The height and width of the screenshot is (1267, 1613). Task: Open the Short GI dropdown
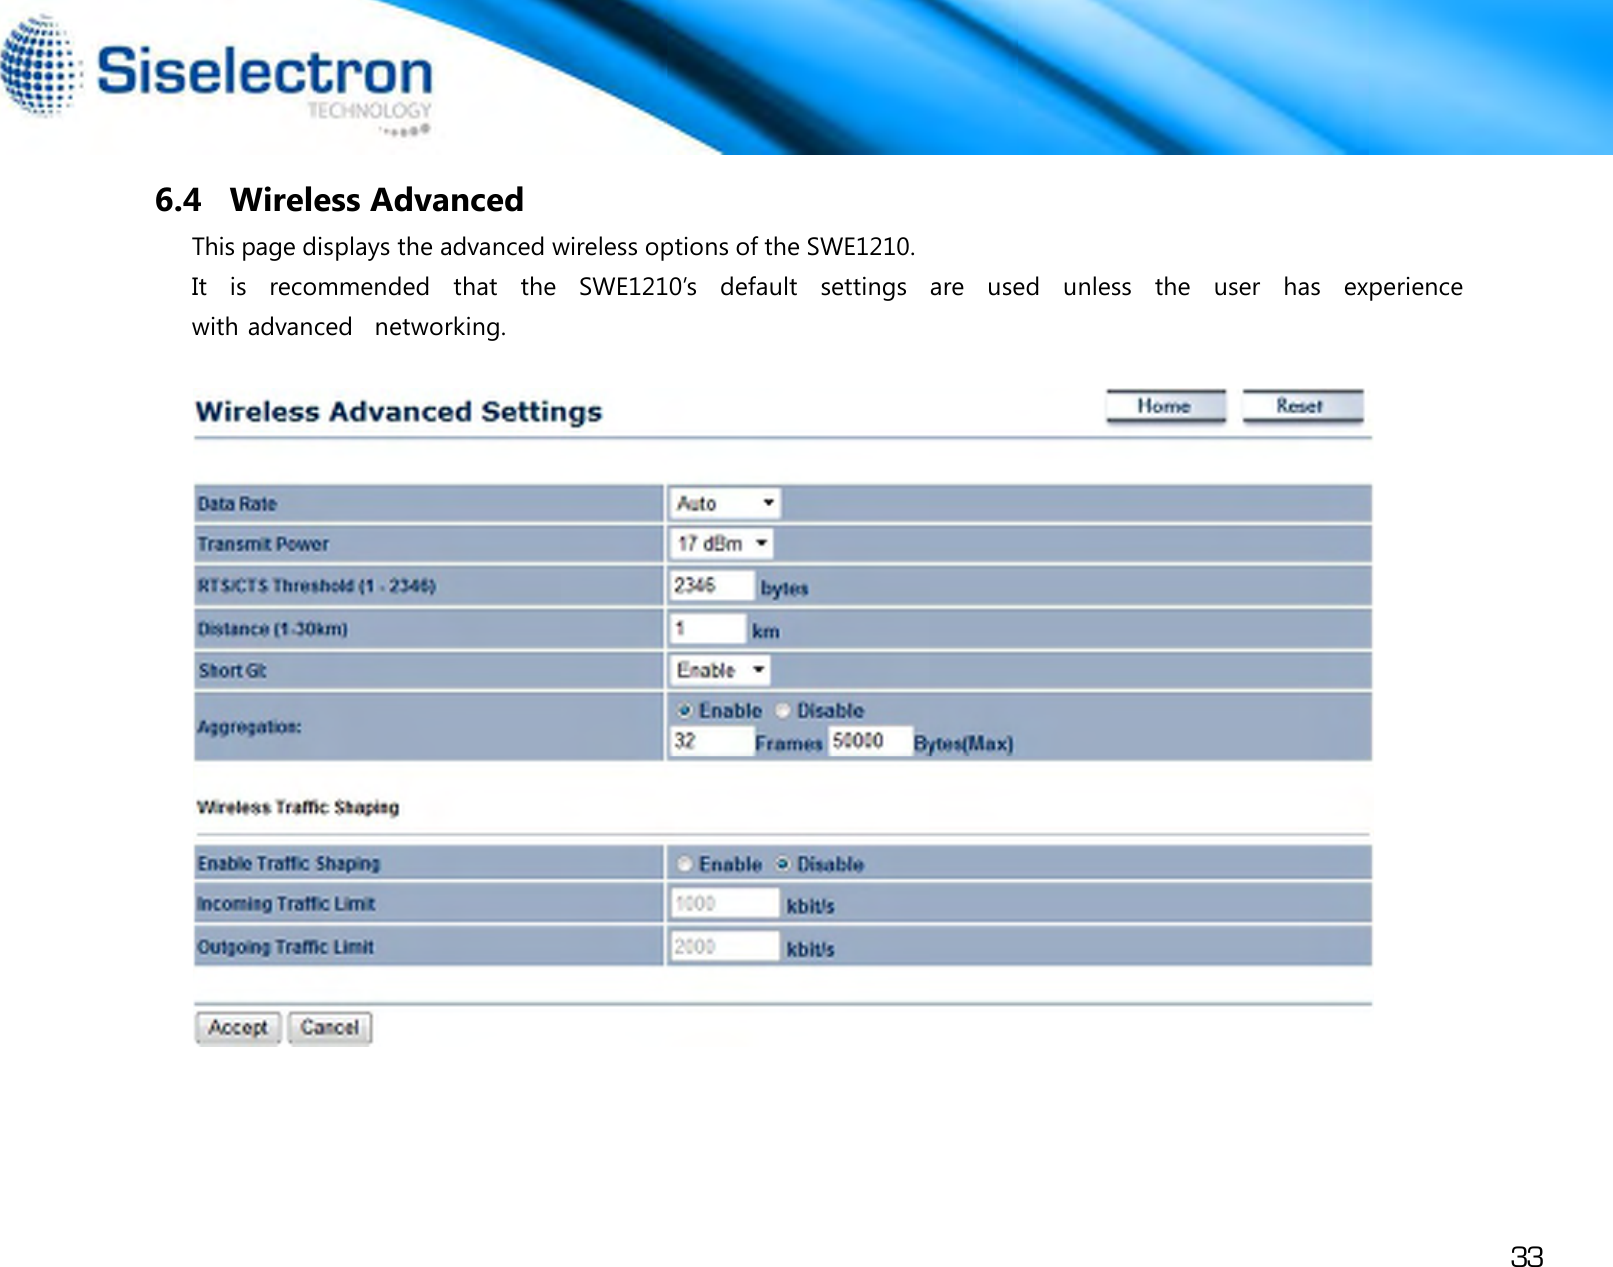point(719,670)
